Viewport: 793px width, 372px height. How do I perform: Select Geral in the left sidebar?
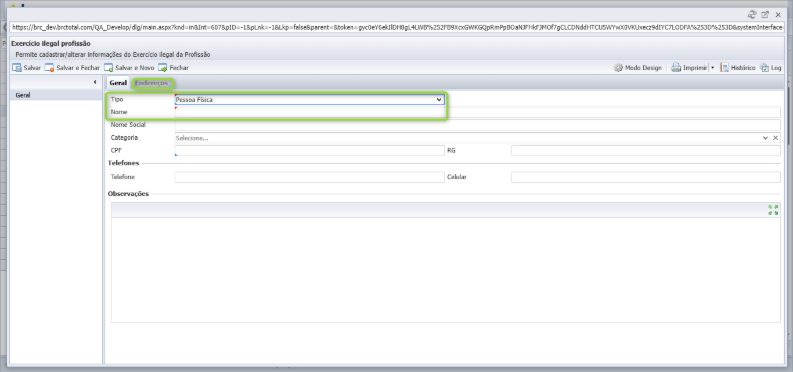click(56, 95)
